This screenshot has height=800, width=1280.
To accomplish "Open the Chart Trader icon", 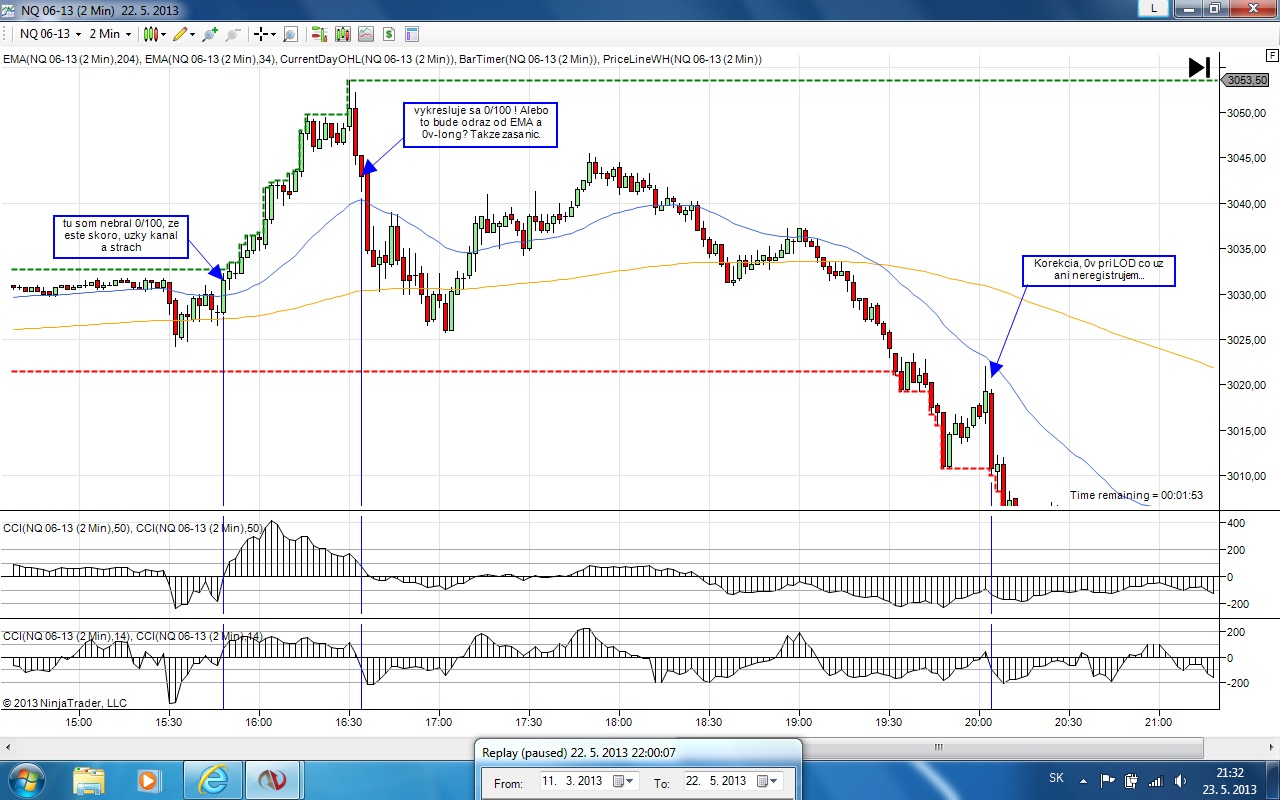I will [320, 34].
